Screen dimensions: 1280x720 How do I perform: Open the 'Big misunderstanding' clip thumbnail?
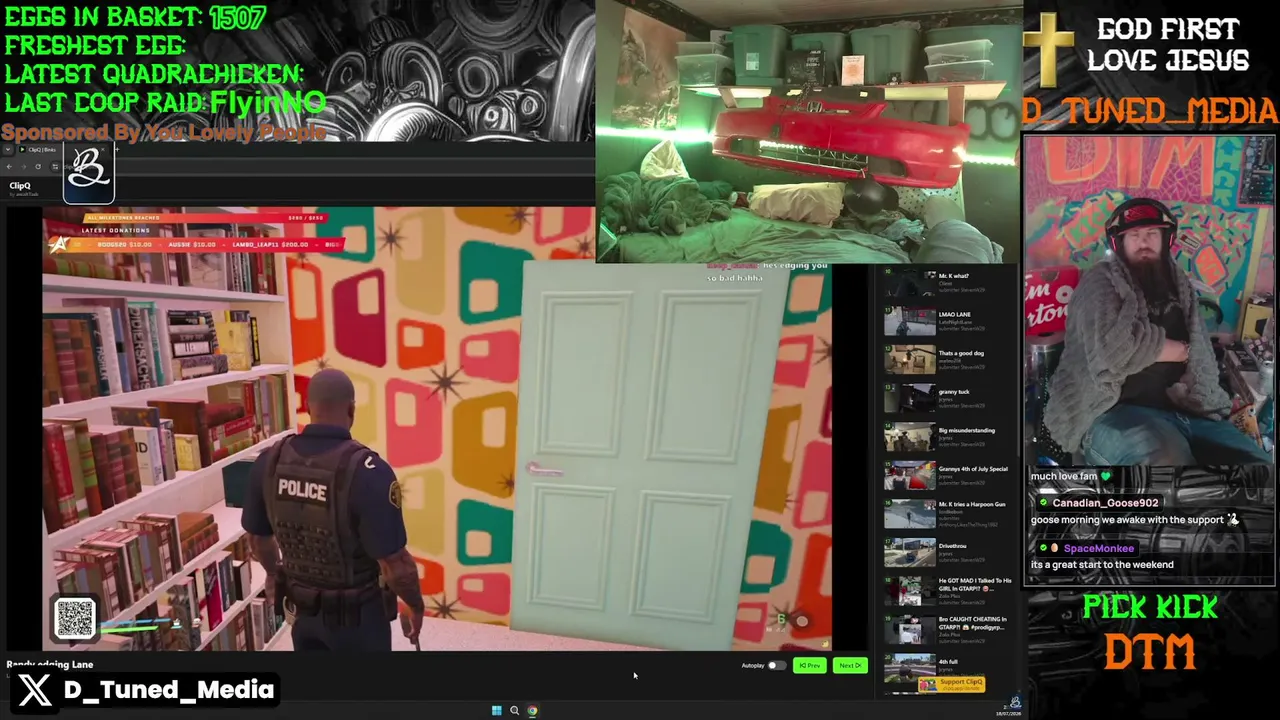(909, 437)
